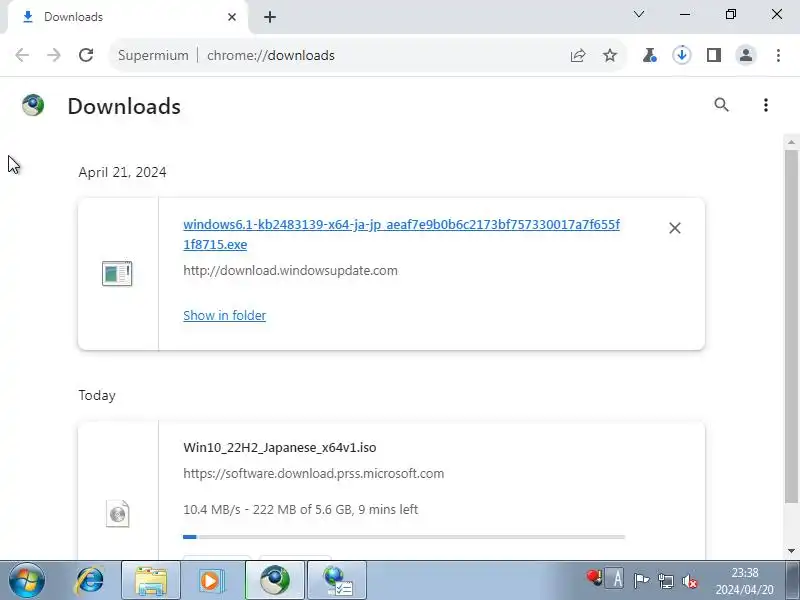Switch to Supermium taskbar button
This screenshot has height=600, width=800.
coord(275,581)
